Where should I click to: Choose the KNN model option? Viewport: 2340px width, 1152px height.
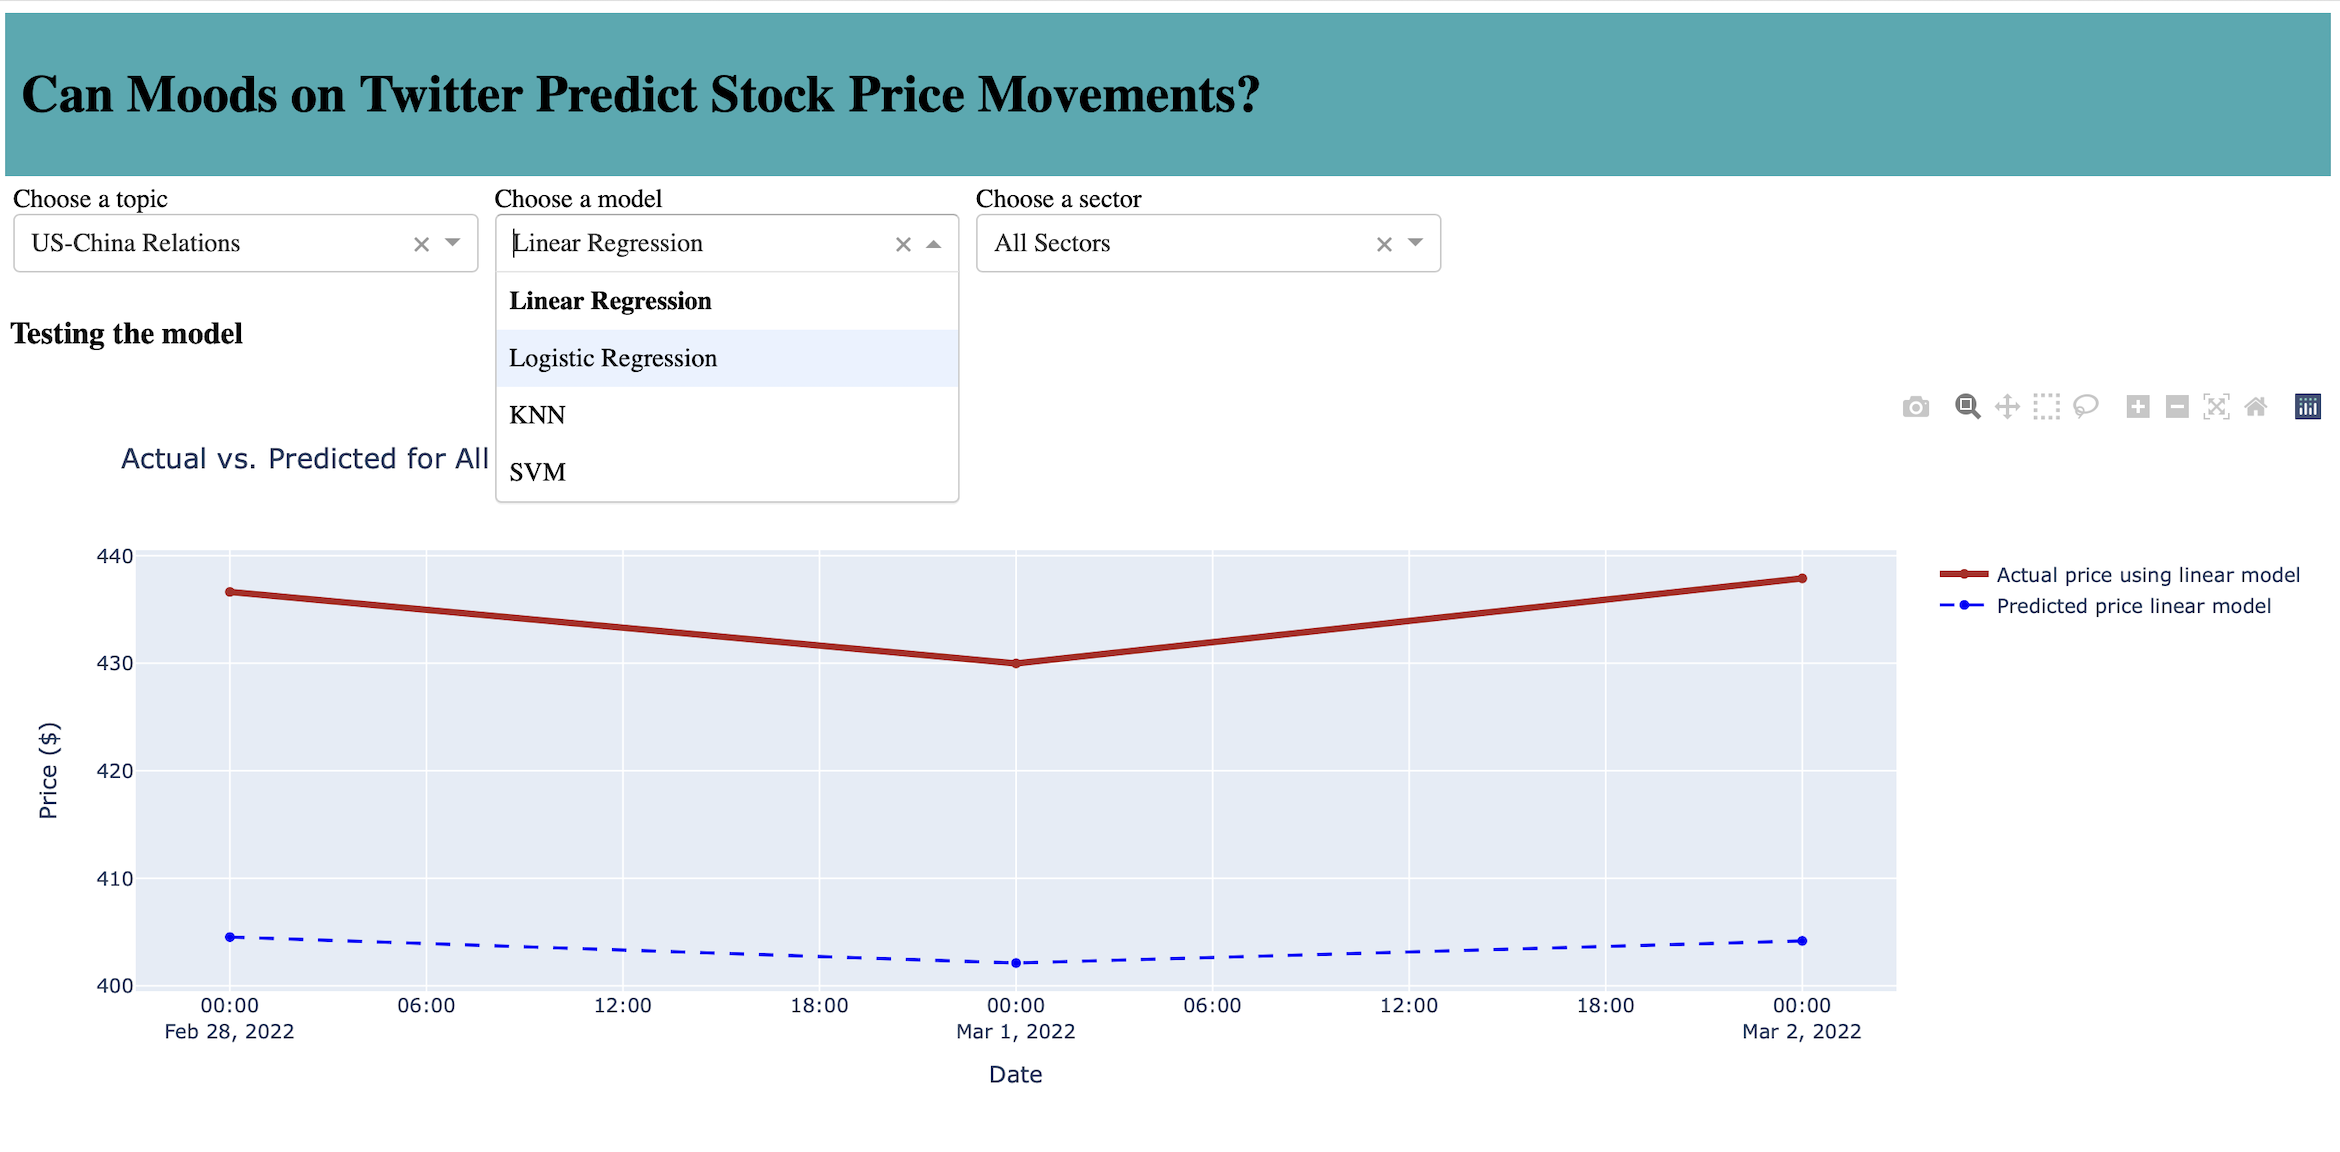[538, 415]
